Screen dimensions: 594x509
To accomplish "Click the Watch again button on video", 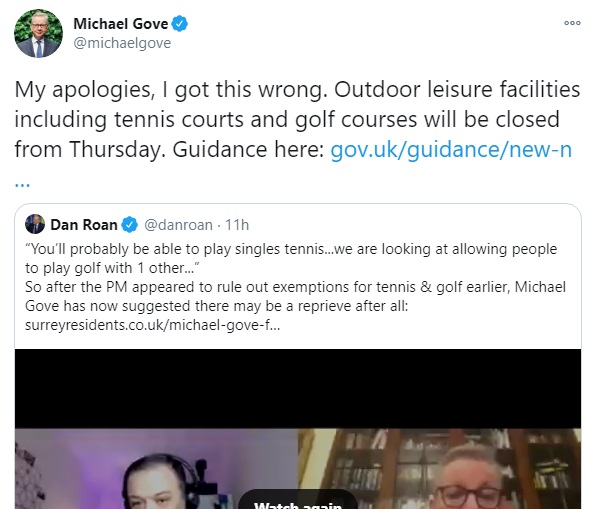I will click(298, 502).
